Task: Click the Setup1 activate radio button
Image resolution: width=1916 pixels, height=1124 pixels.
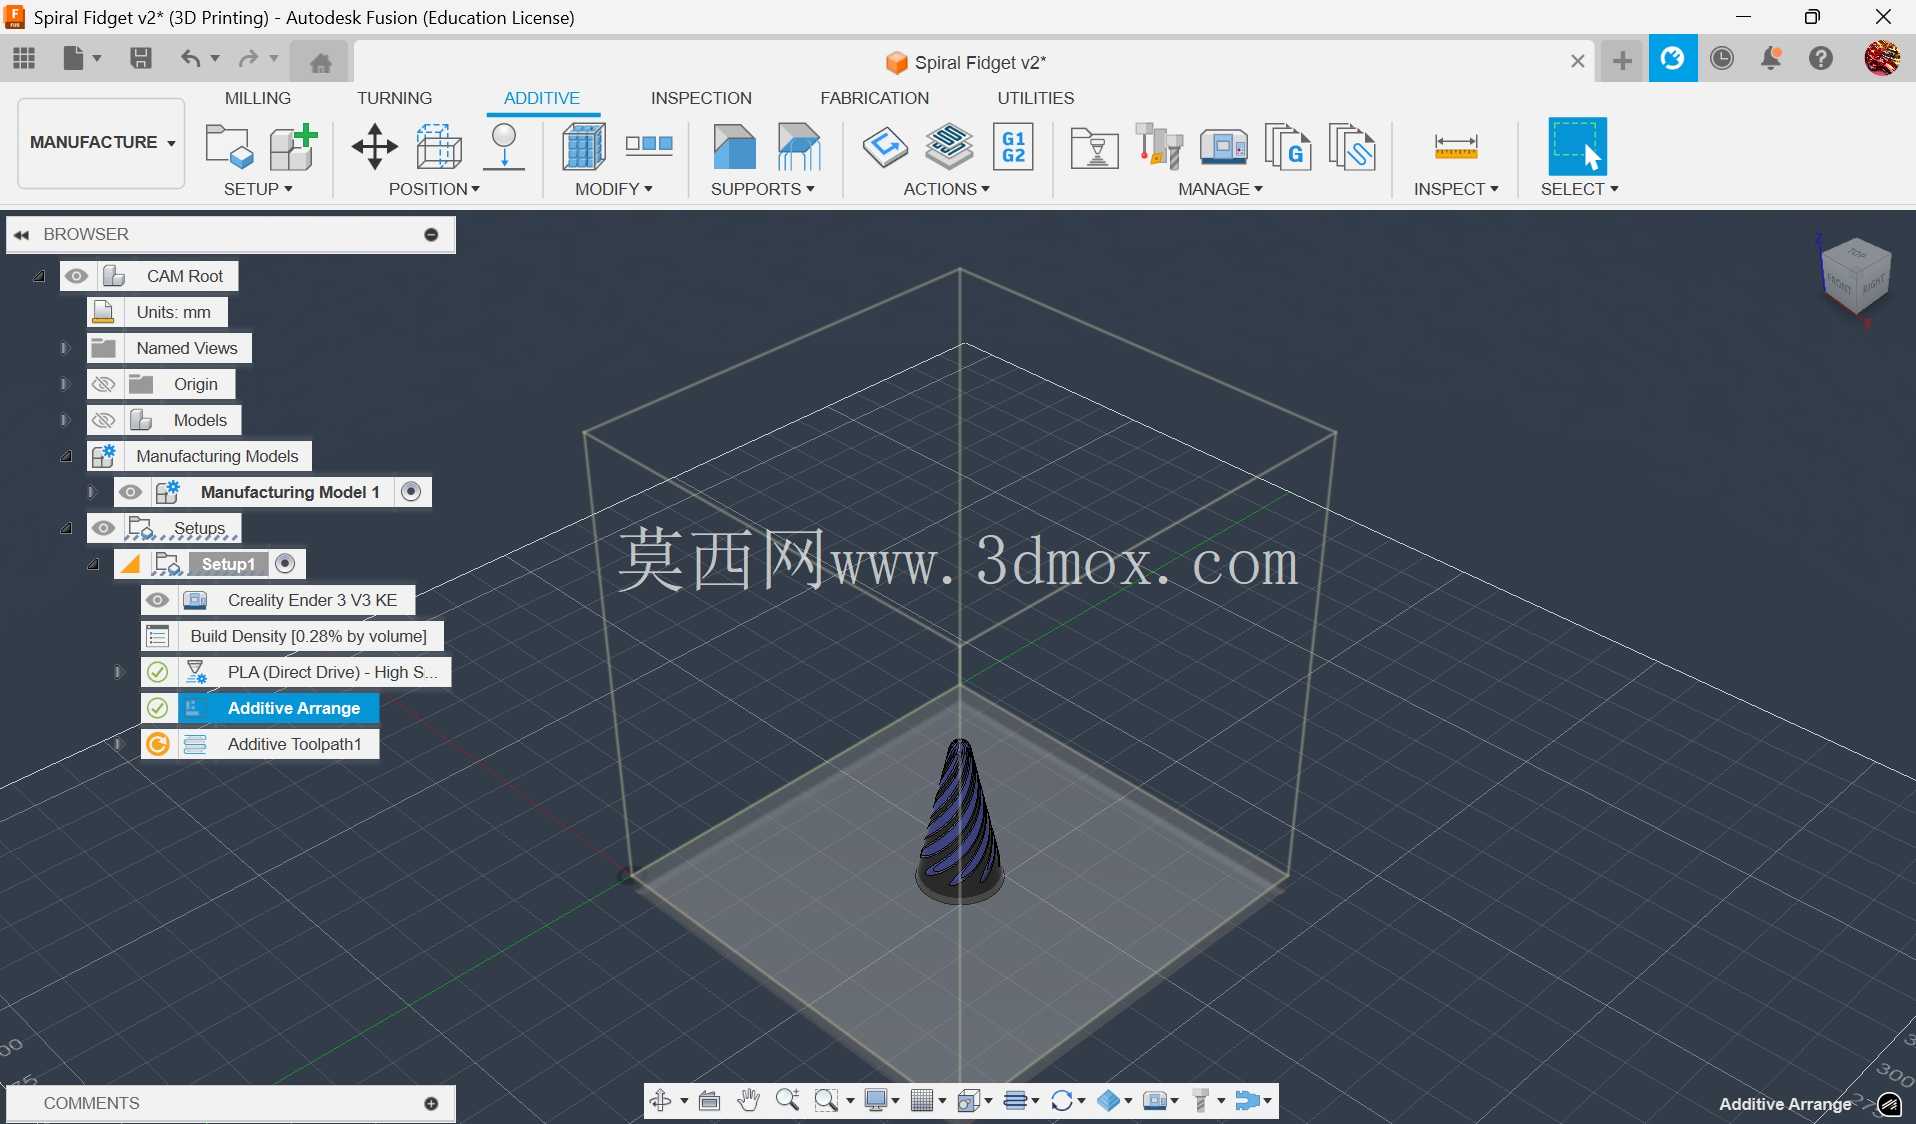Action: [286, 564]
